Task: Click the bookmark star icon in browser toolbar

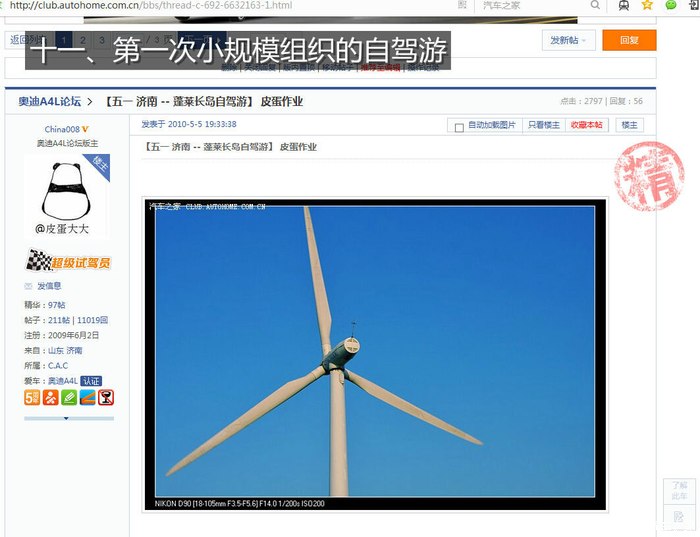Action: pos(647,6)
